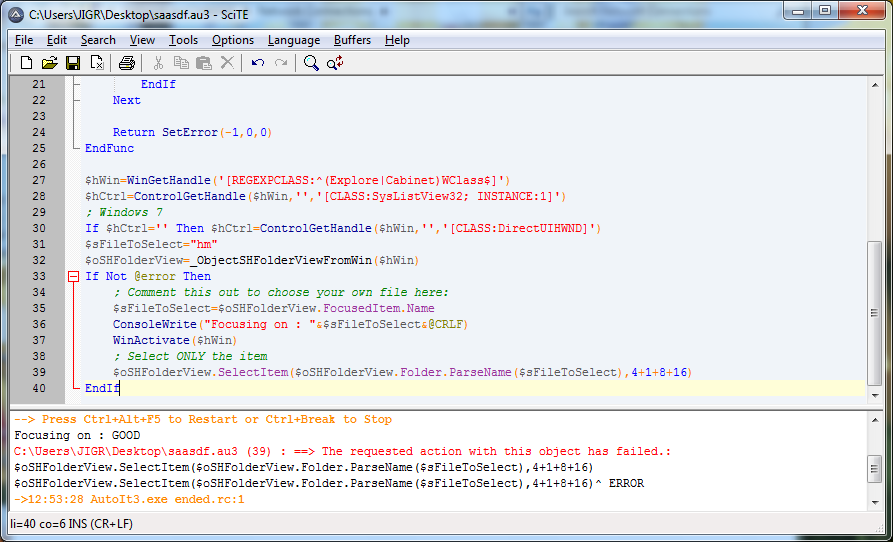Click the 'Next' keyword on line 22

pyautogui.click(x=126, y=100)
